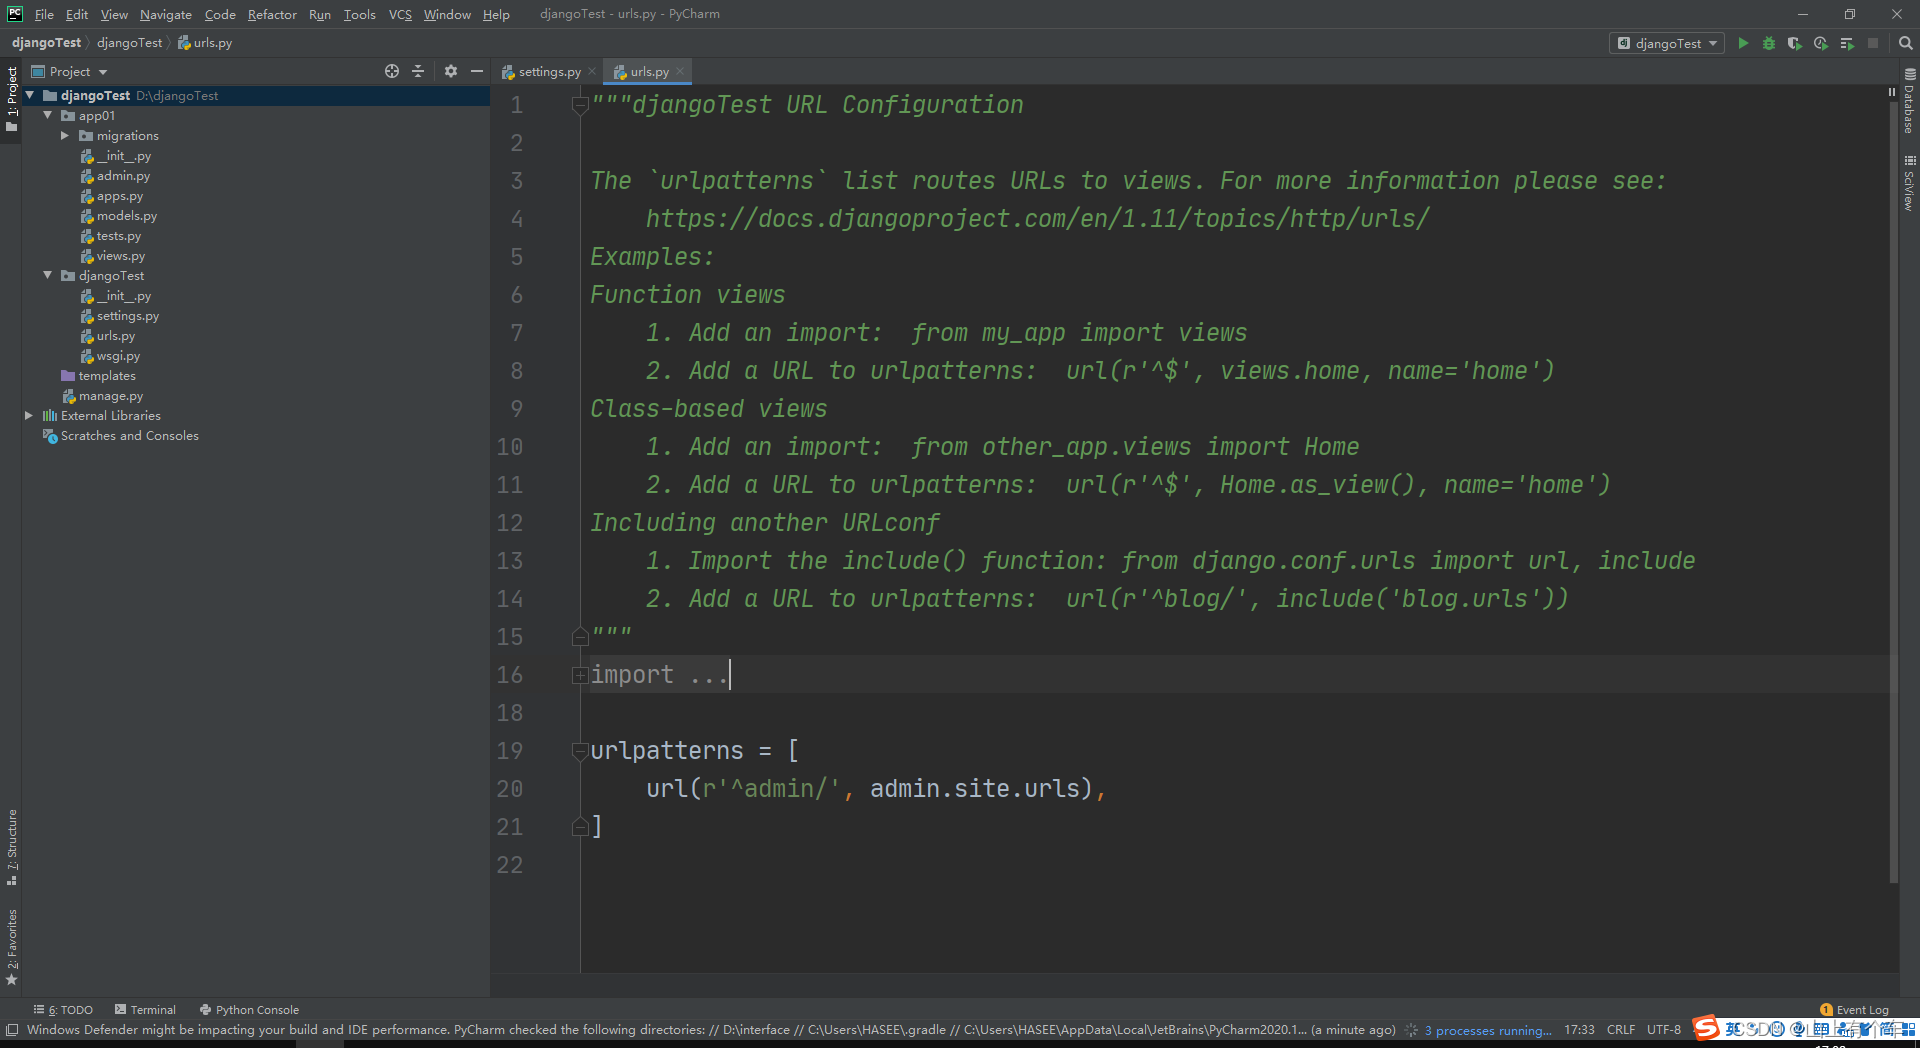Run djangoTest with coverage
Viewport: 1920px width, 1048px height.
click(1794, 43)
